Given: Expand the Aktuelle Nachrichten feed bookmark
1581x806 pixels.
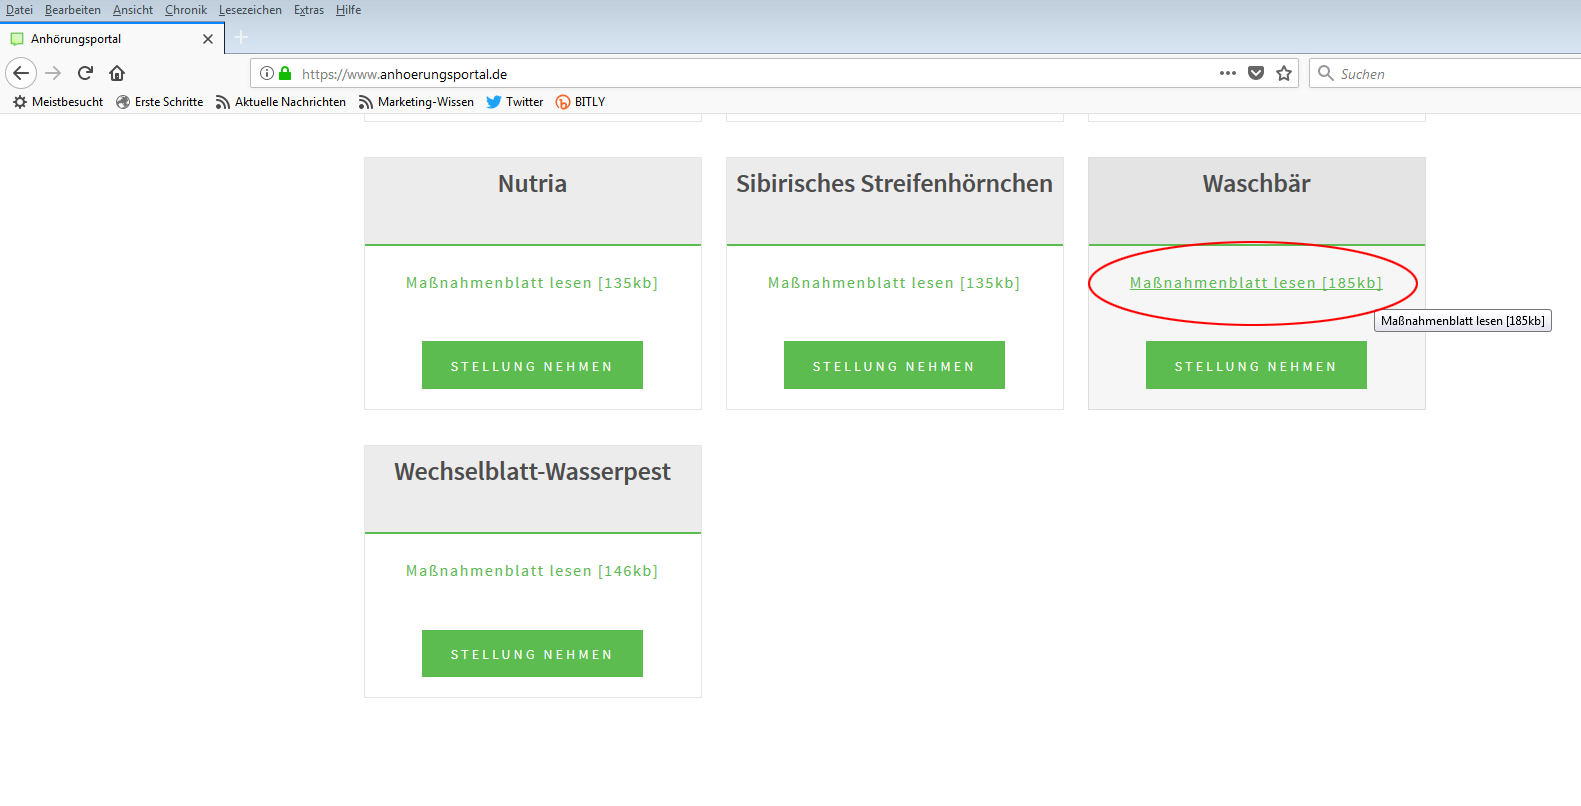Looking at the screenshot, I should (281, 102).
